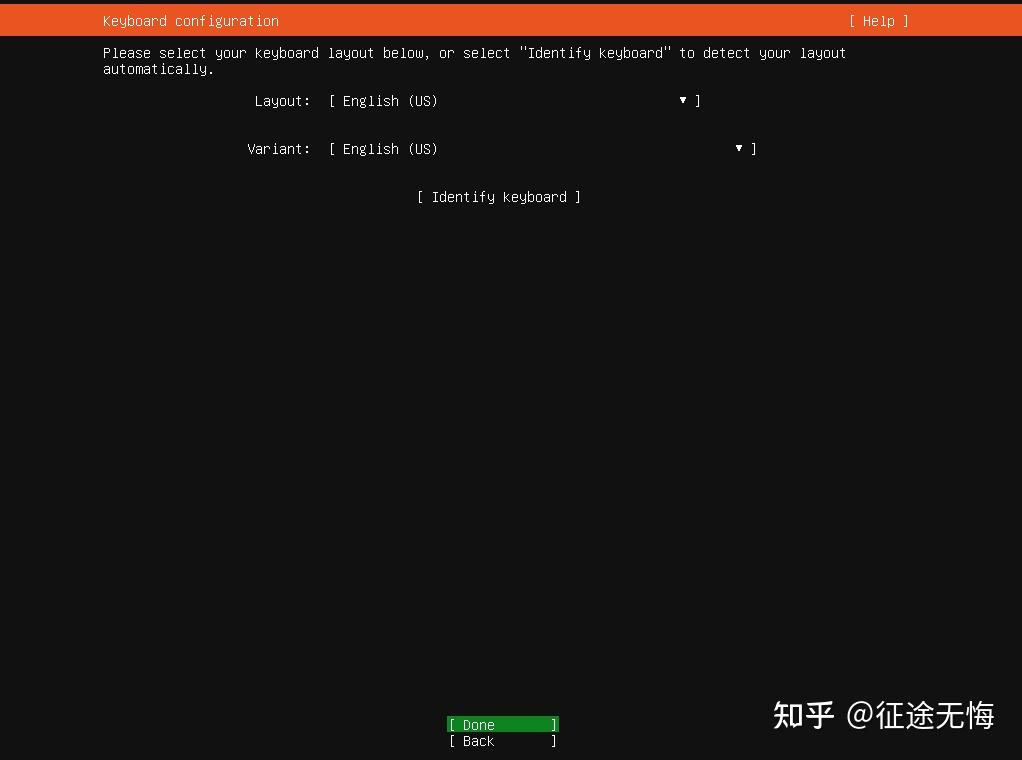Click the Variant dropdown closing bracket
The image size is (1022, 760).
753,148
